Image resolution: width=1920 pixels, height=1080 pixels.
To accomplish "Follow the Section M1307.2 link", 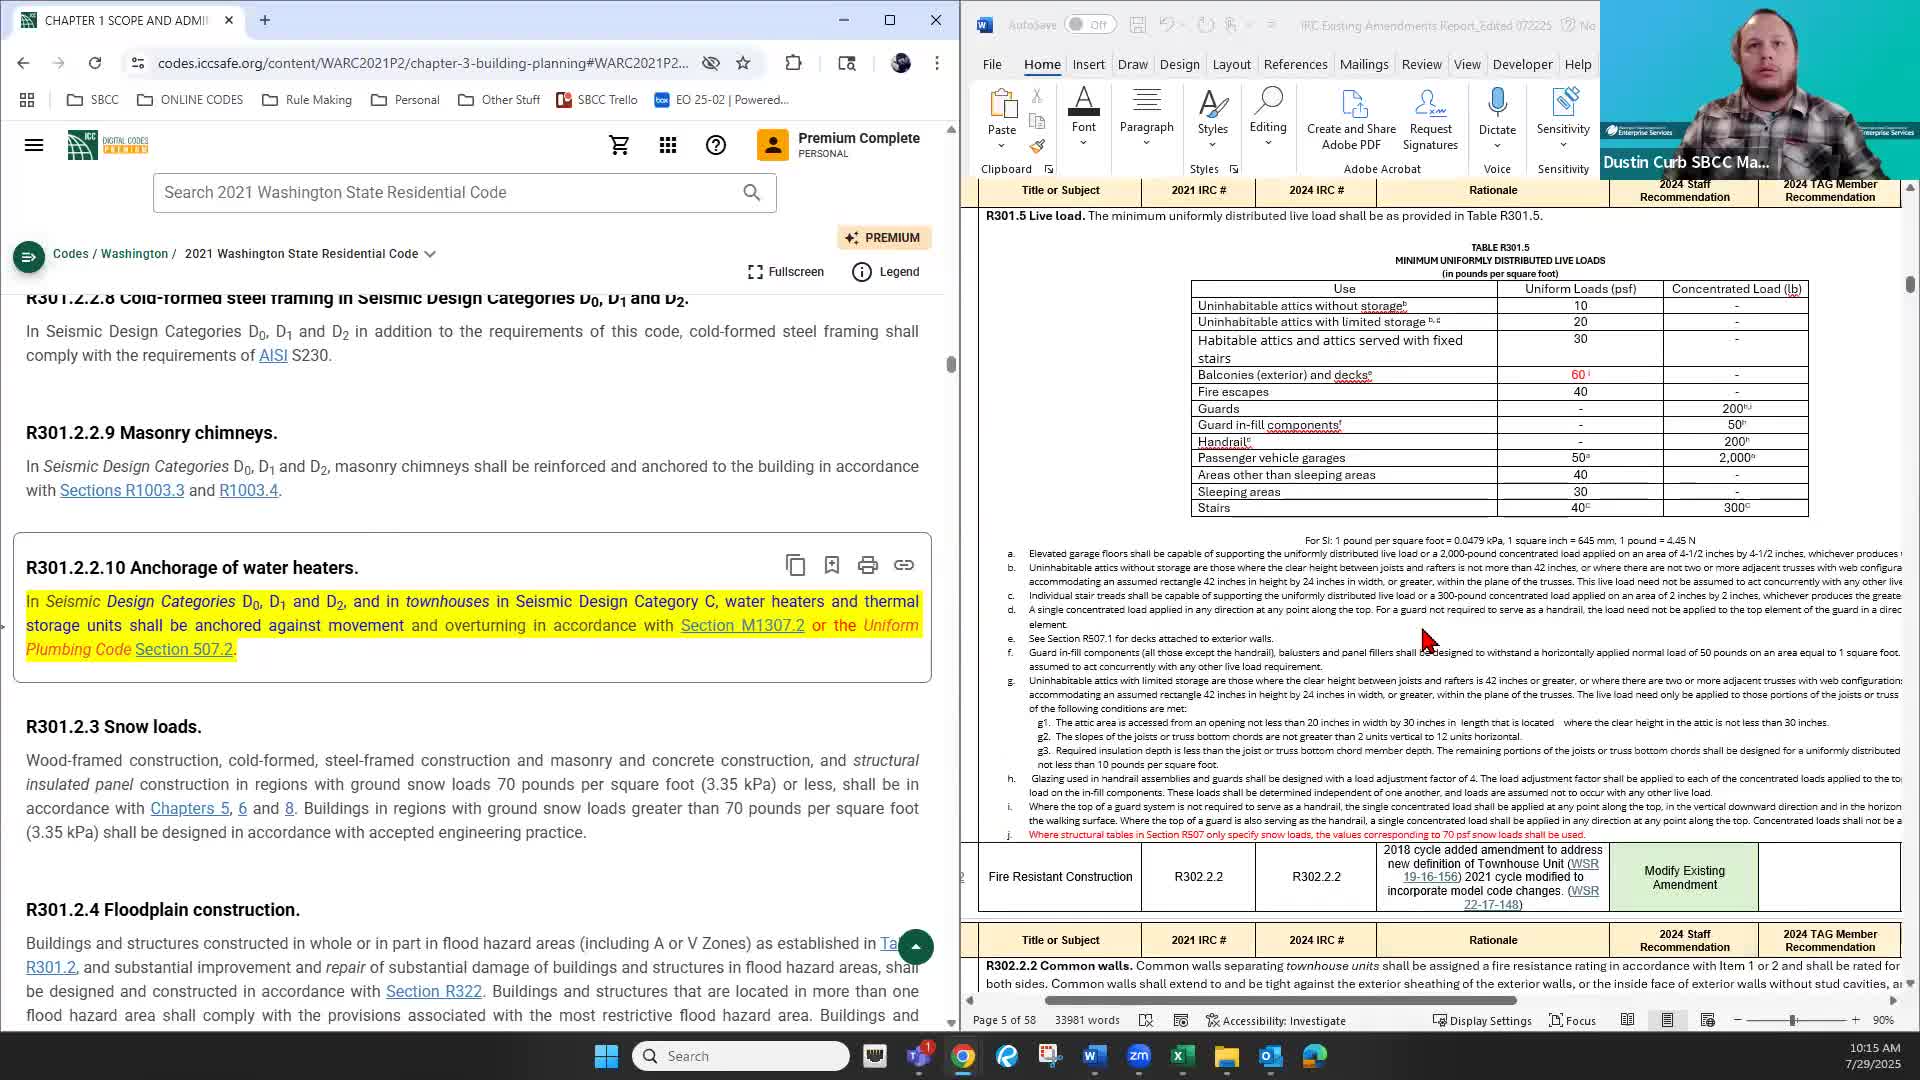I will [x=742, y=625].
